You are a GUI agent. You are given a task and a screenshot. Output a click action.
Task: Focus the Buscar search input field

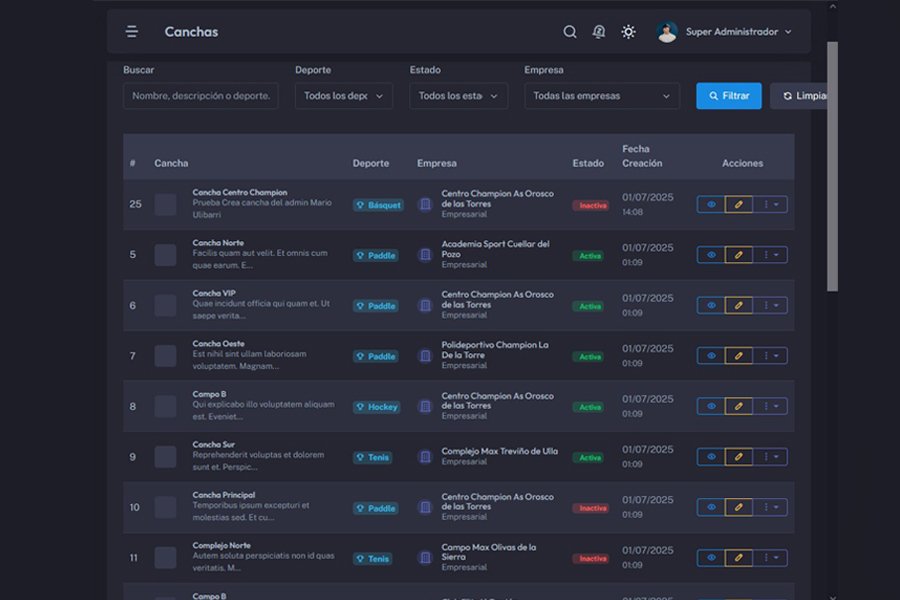(201, 96)
